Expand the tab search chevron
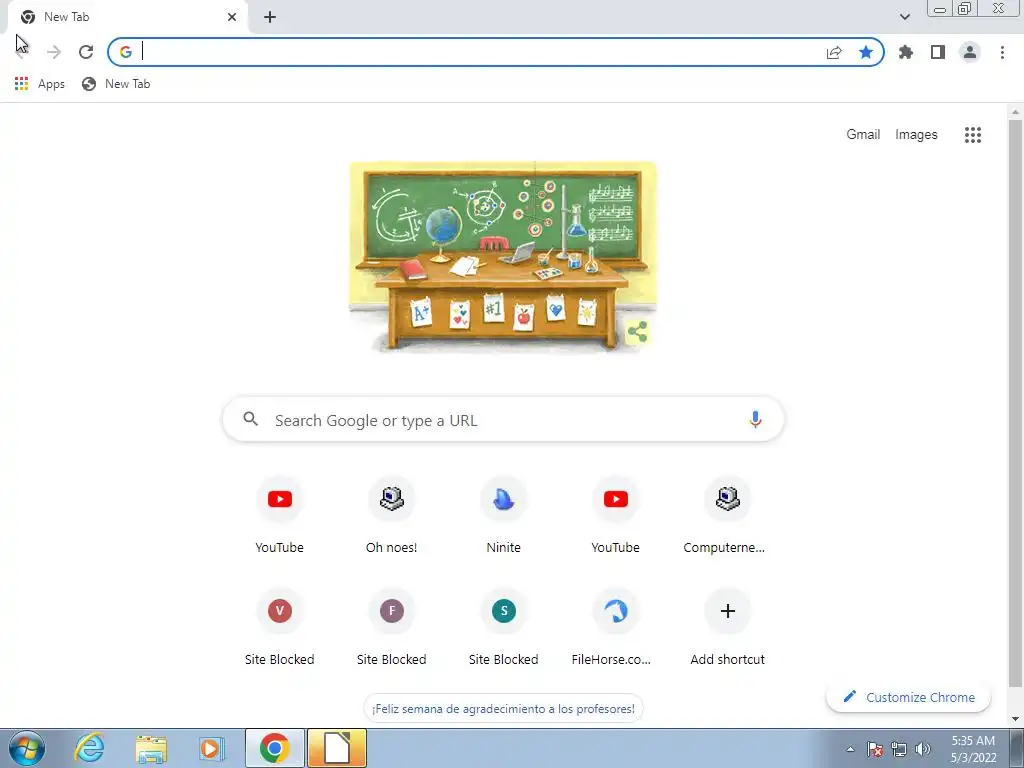 coord(904,17)
